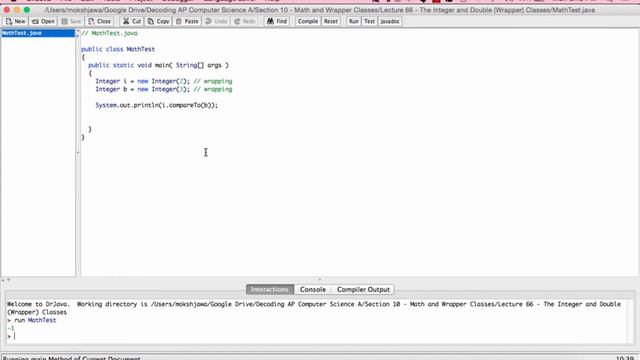640x360 pixels.
Task: Click the System.out.println(i.compareTo(b)) line
Action: (157, 105)
